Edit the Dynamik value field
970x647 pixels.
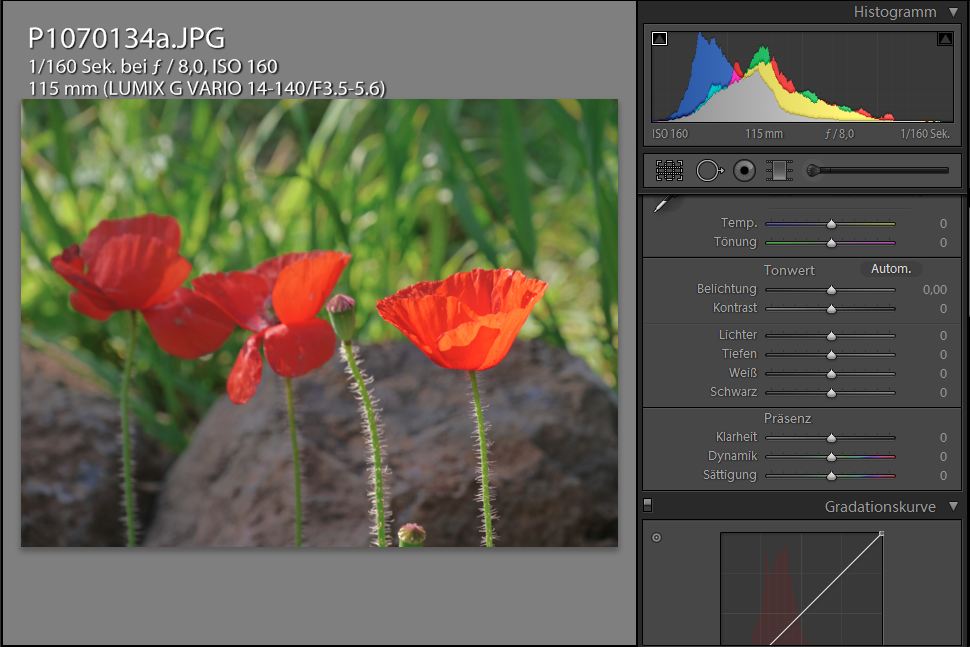tap(943, 456)
